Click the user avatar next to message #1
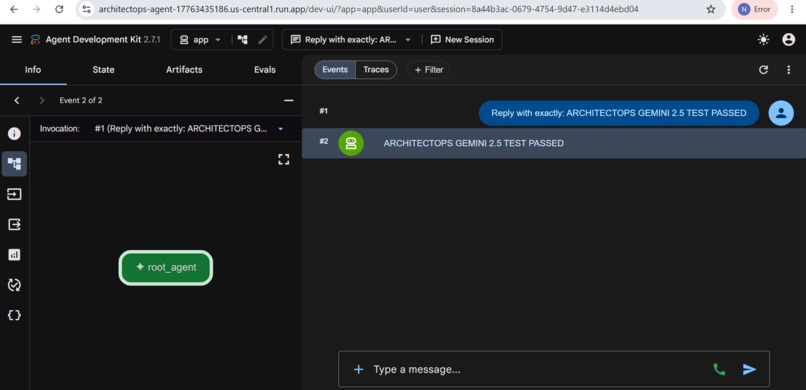Image resolution: width=806 pixels, height=390 pixels. 781,113
